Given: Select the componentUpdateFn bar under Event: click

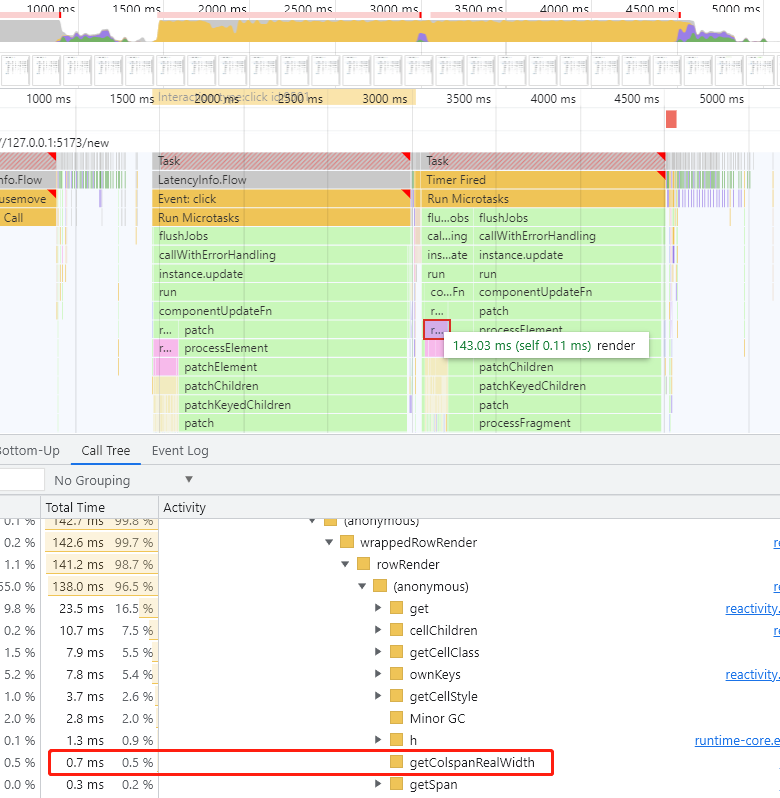Looking at the screenshot, I should (281, 311).
